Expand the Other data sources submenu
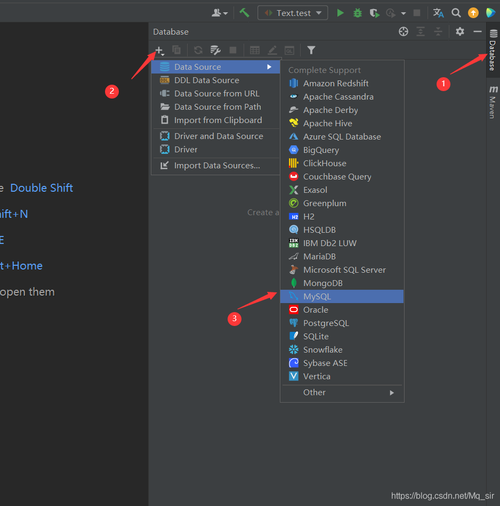This screenshot has width=500, height=506. click(342, 393)
